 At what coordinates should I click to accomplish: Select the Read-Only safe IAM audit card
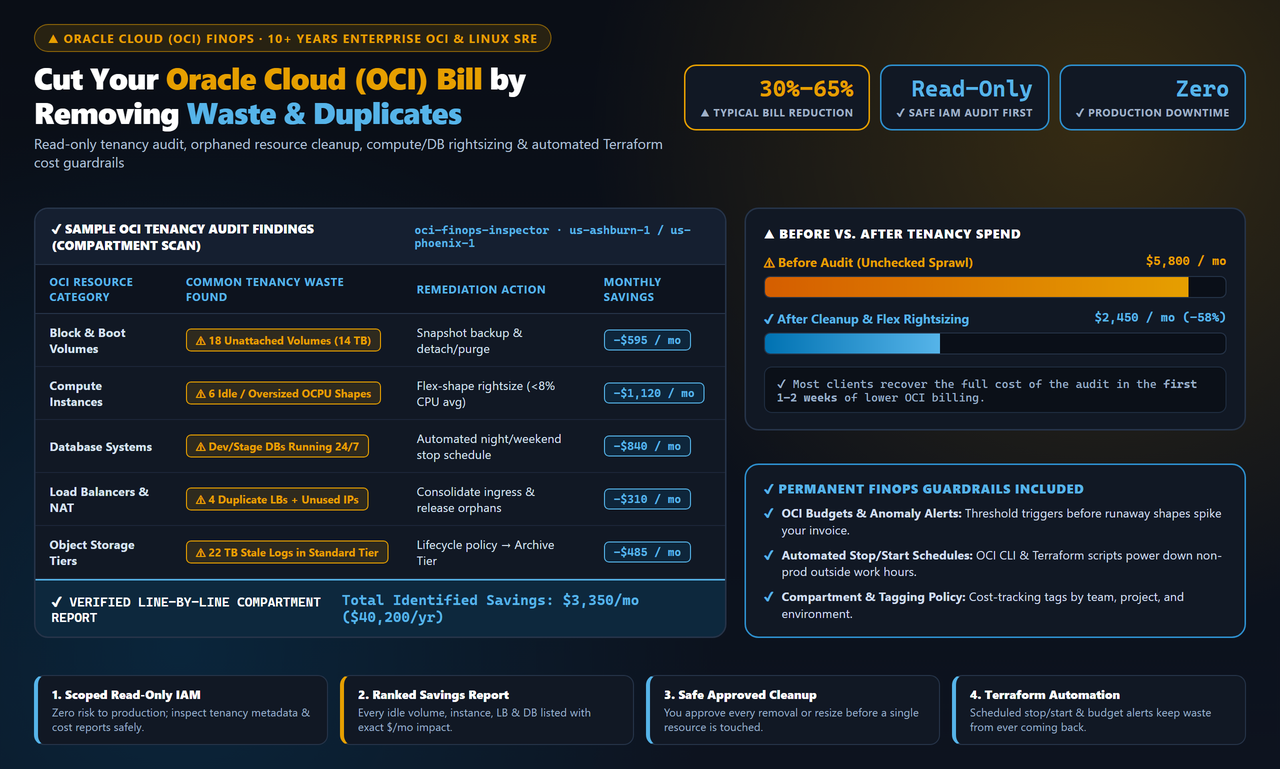pyautogui.click(x=964, y=98)
